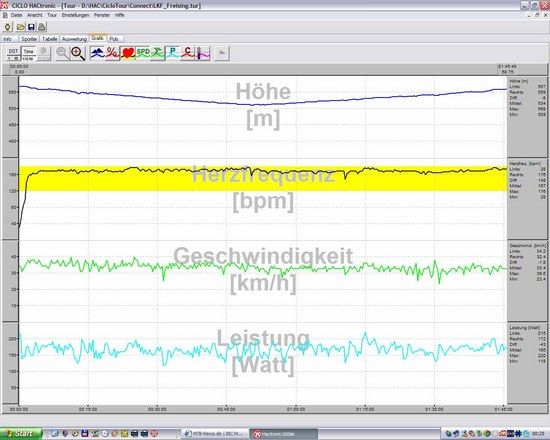Viewport: 550px width, 440px height.
Task: Toggle the heart rate curve icon
Action: [x=128, y=53]
